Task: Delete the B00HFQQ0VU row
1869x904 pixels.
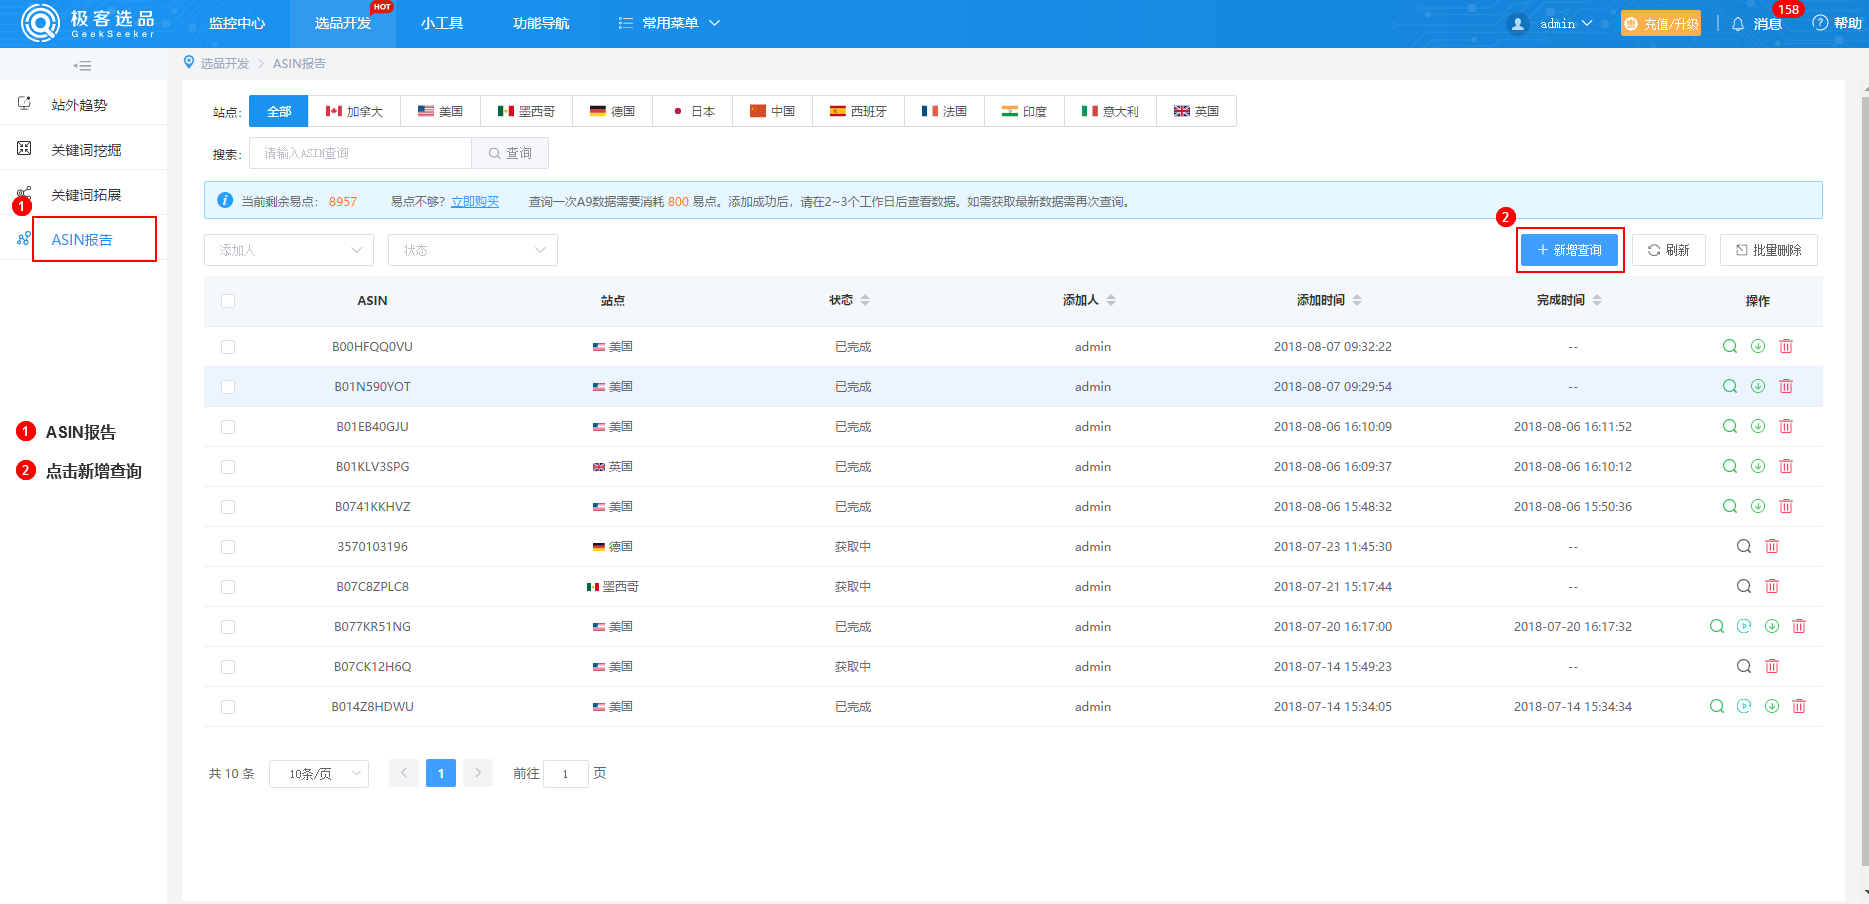Action: tap(1786, 346)
